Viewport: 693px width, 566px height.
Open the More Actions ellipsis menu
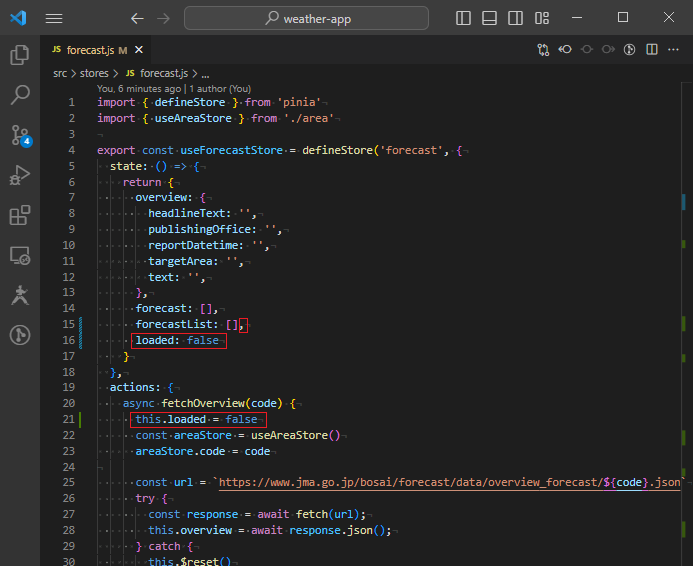click(x=673, y=49)
